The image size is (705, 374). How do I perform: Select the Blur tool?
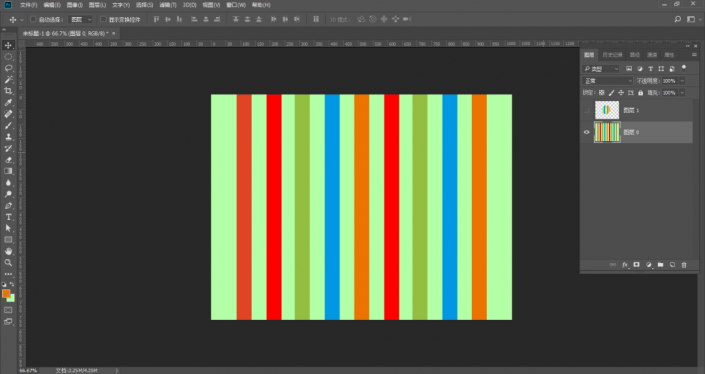8,183
